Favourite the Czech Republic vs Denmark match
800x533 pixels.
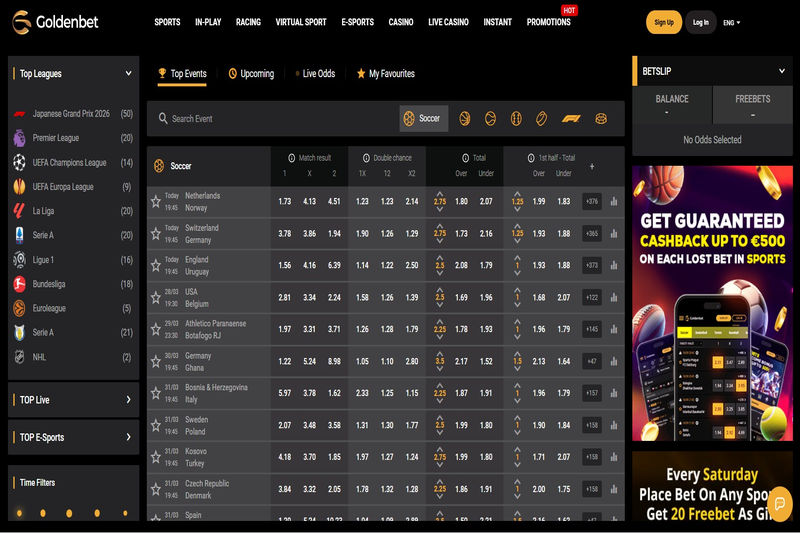click(x=156, y=489)
